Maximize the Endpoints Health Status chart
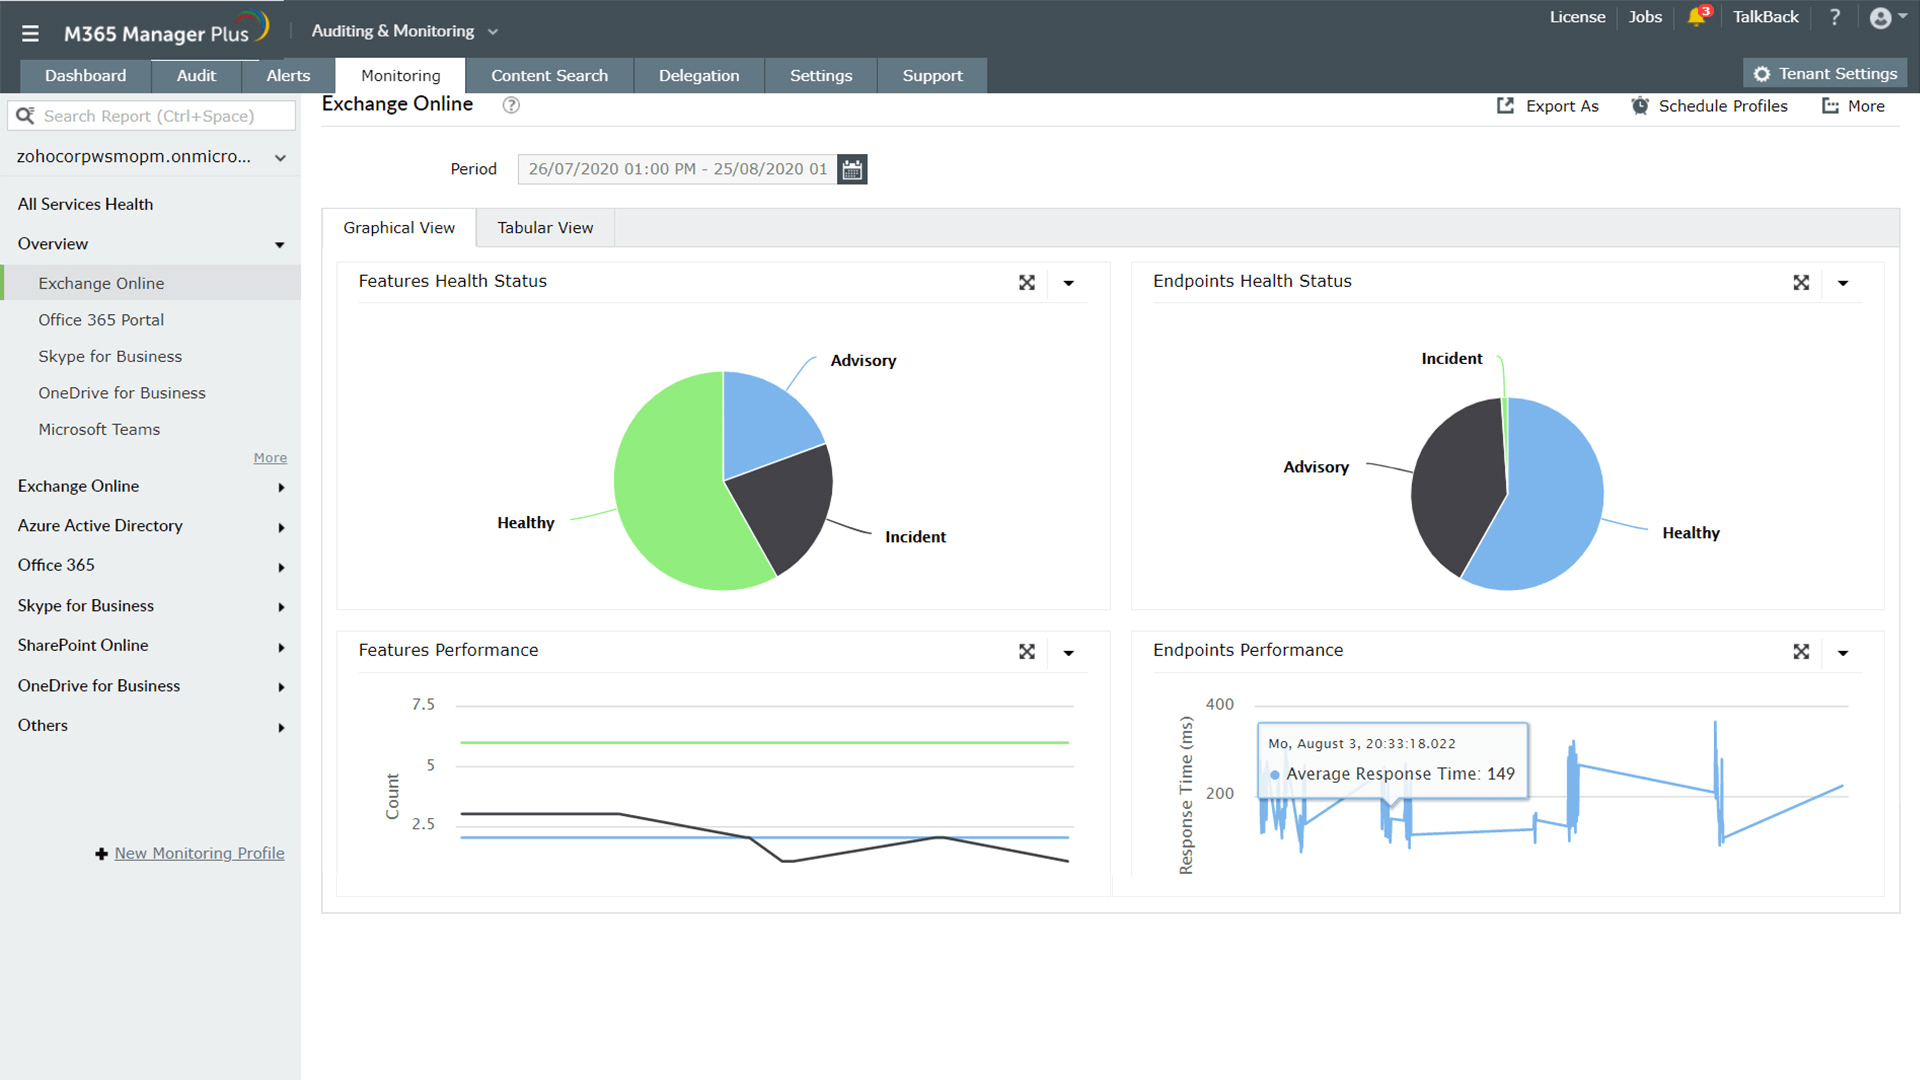The width and height of the screenshot is (1920, 1080). tap(1801, 283)
